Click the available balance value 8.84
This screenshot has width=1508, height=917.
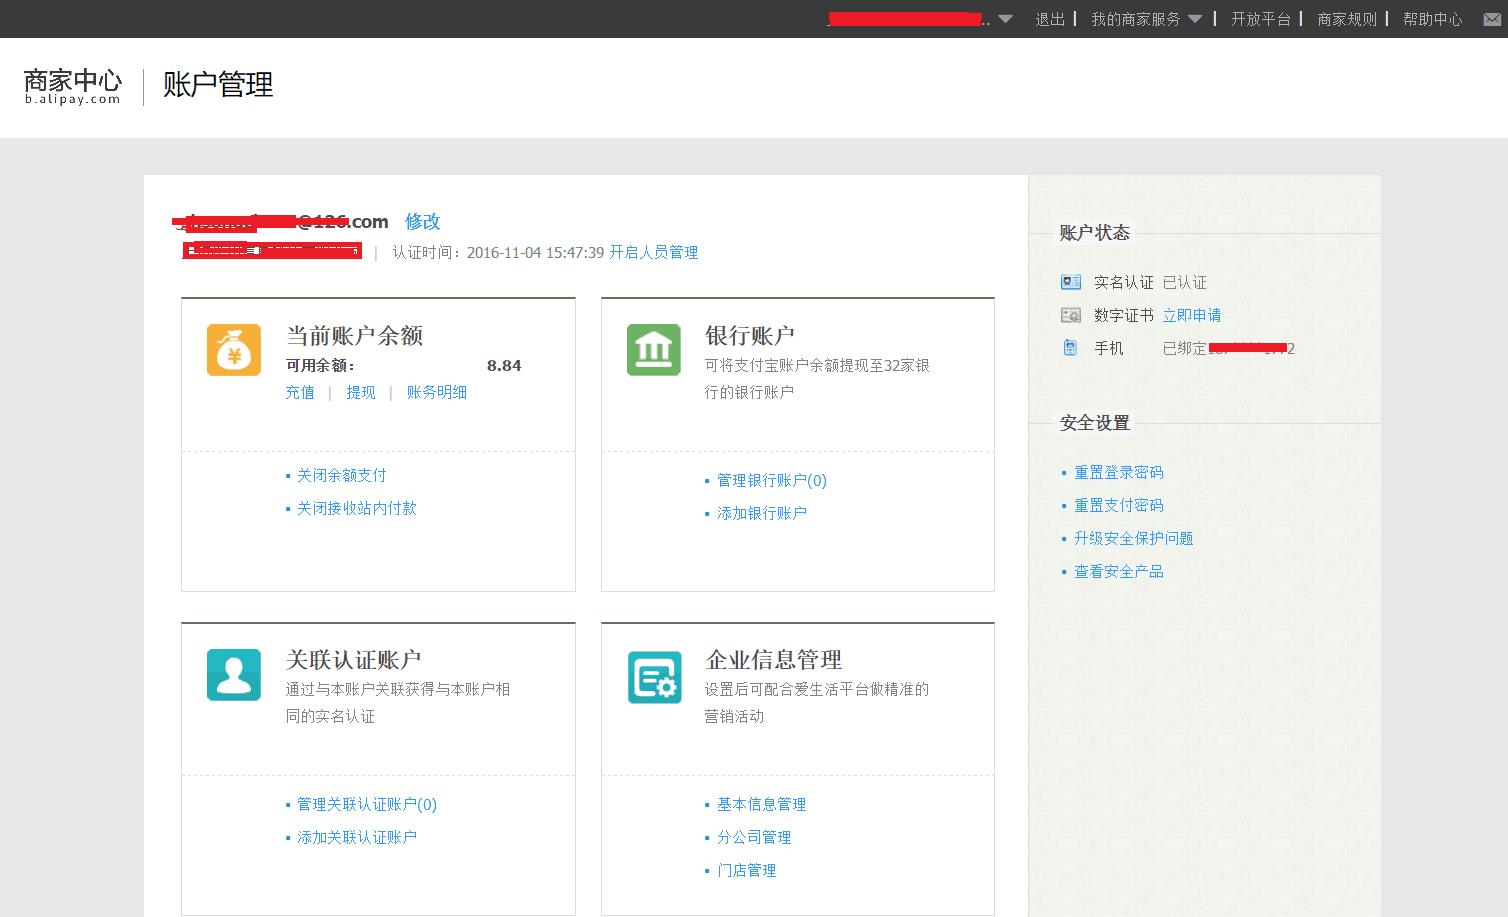(504, 365)
